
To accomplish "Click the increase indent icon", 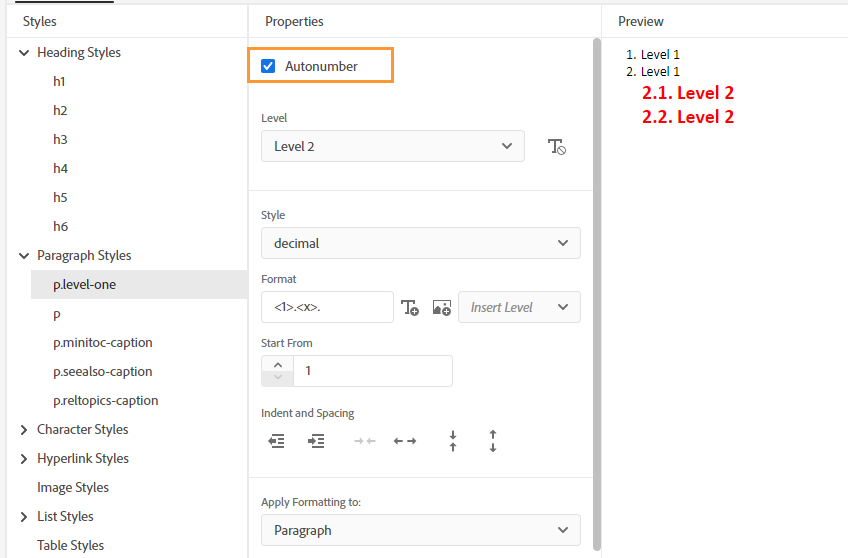I will pos(316,441).
